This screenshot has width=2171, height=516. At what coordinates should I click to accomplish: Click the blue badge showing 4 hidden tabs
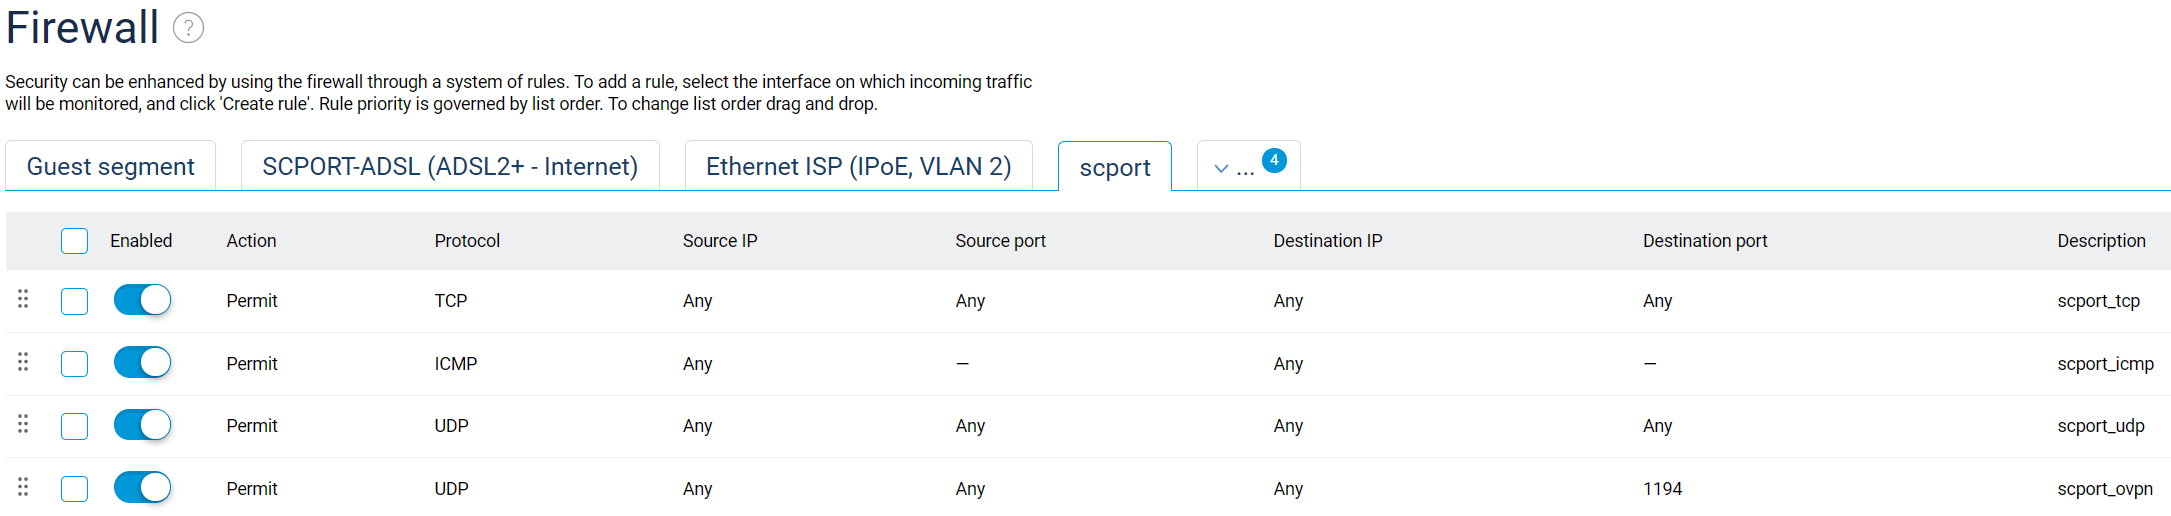1274,160
